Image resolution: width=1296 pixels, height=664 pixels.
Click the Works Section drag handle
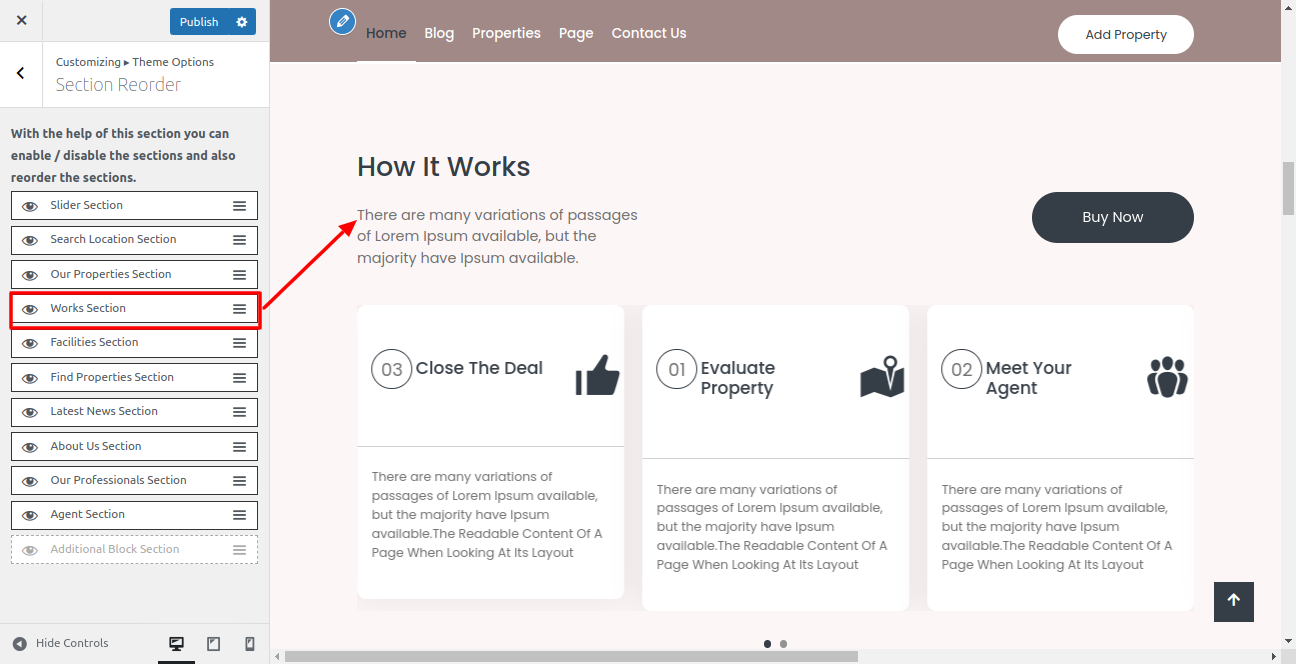pyautogui.click(x=240, y=309)
